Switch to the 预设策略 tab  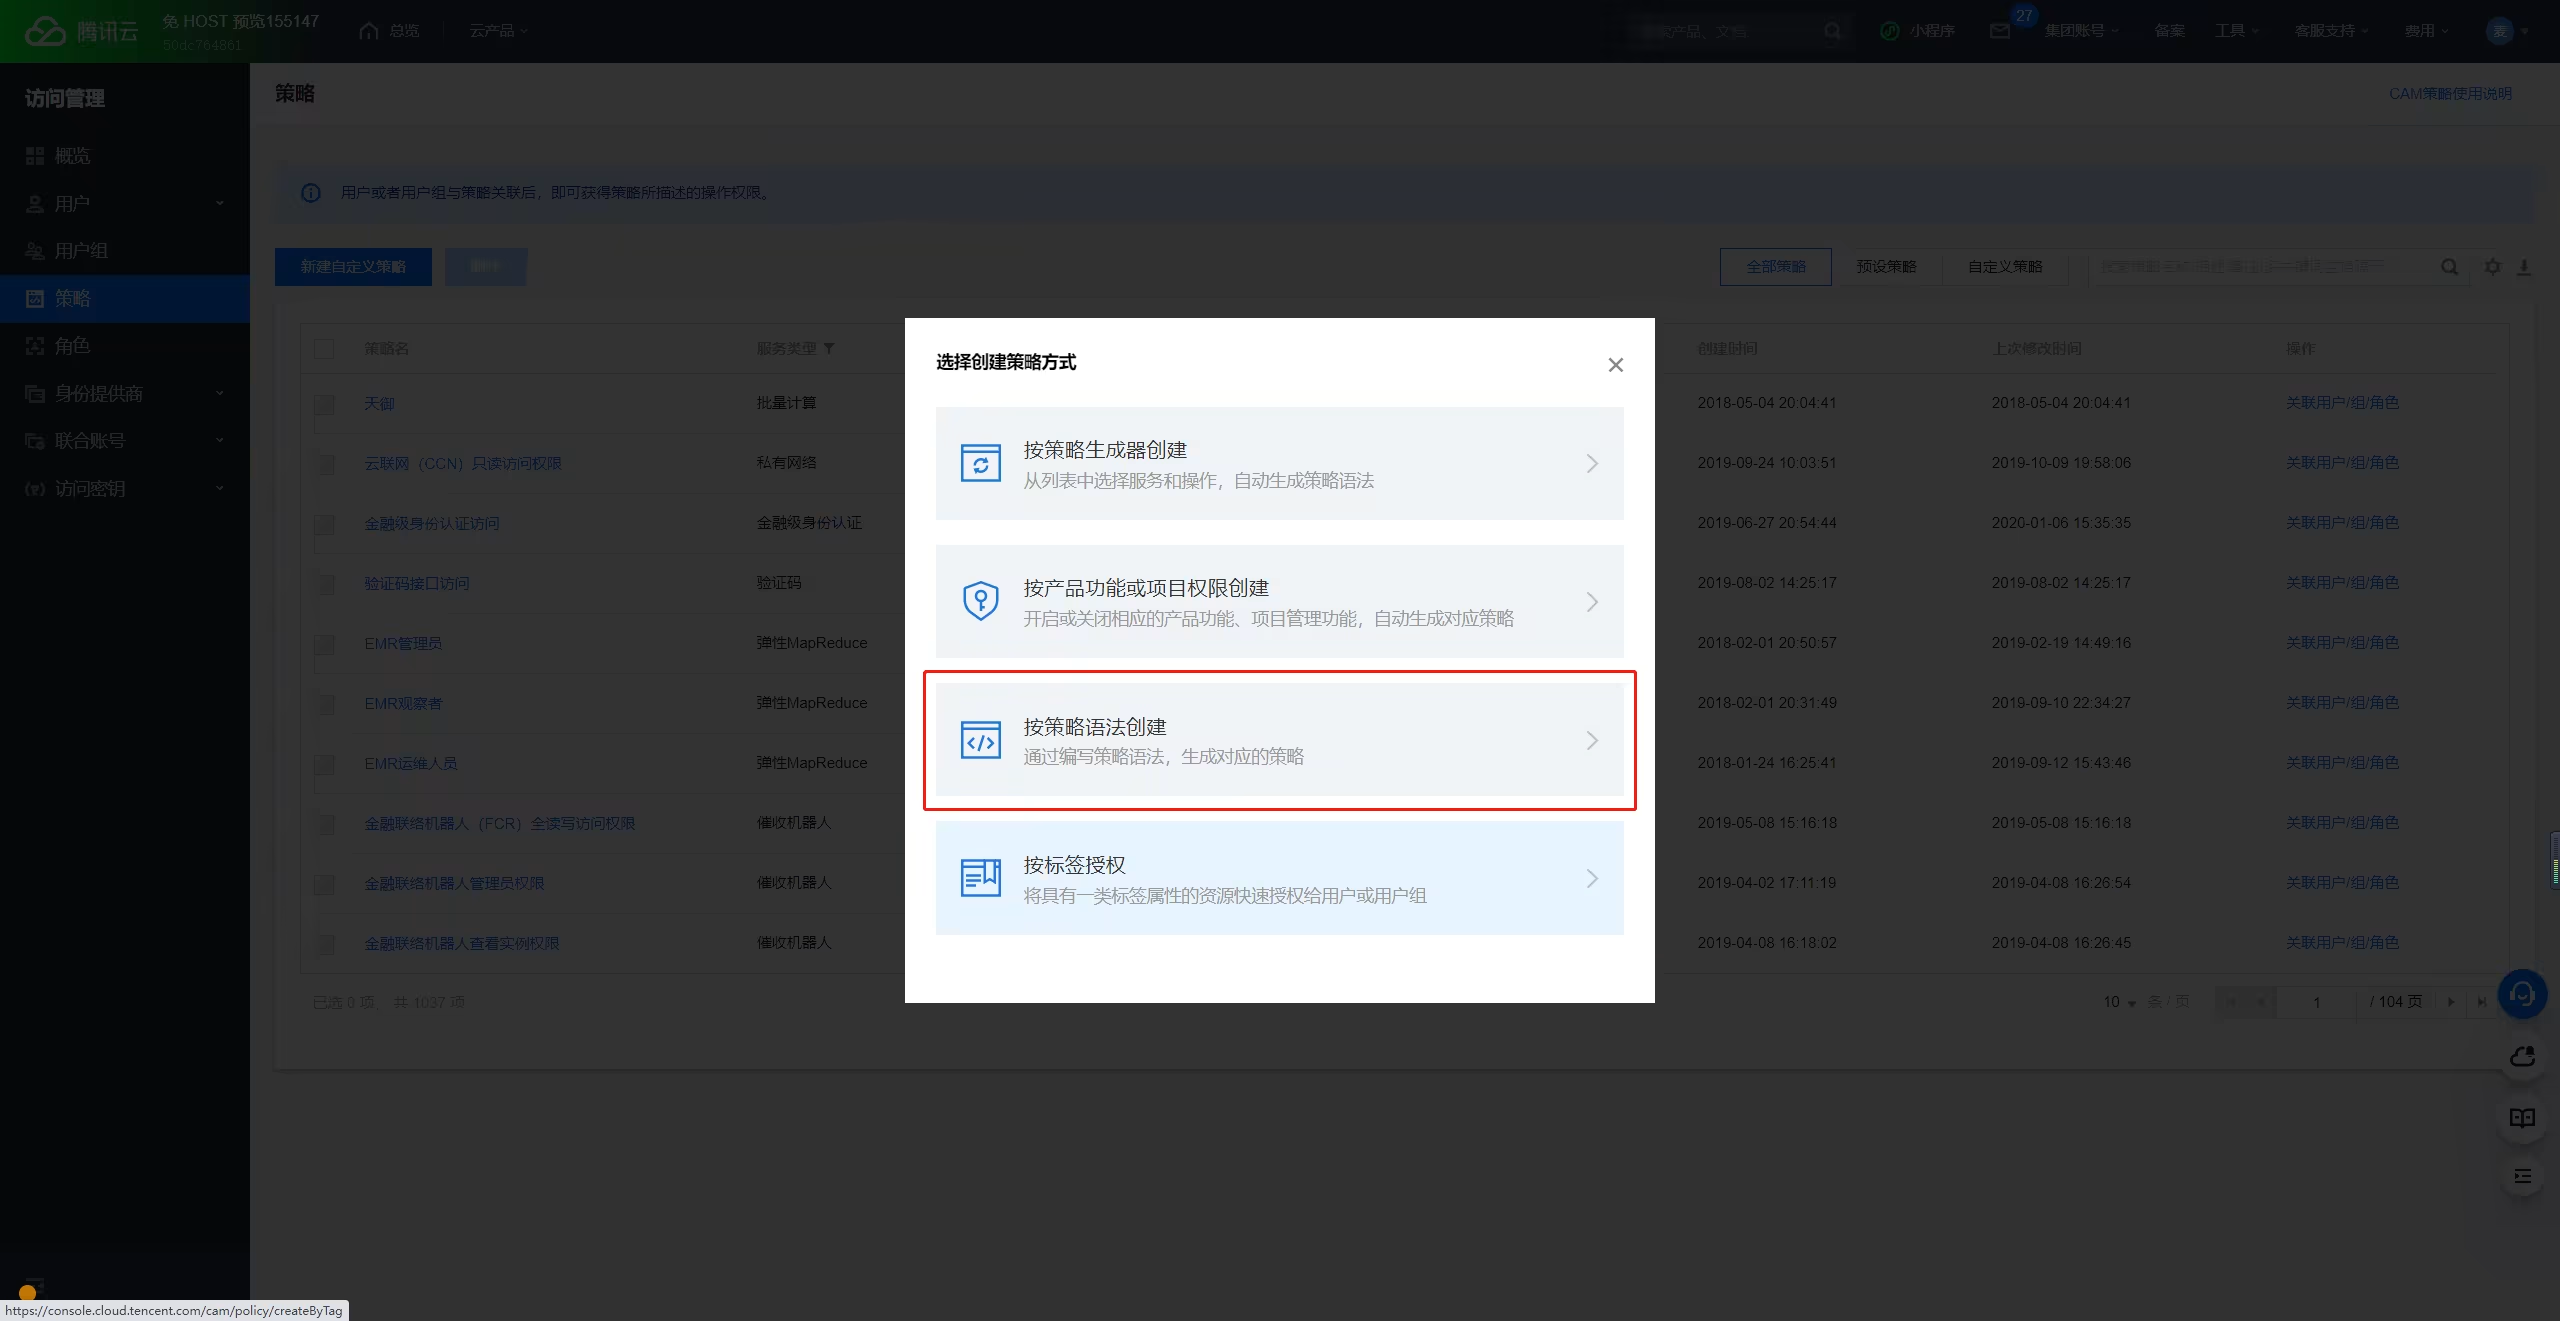[x=1886, y=267]
